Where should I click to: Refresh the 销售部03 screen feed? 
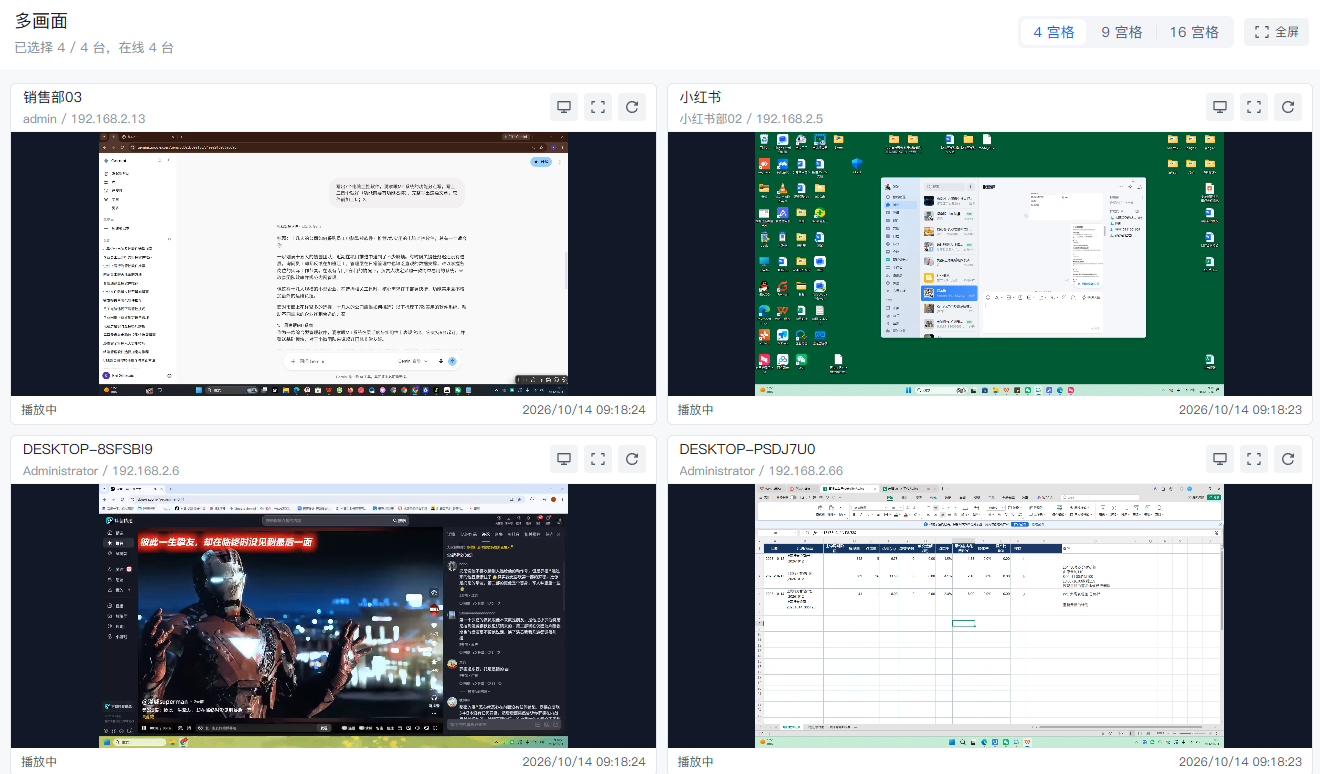click(x=632, y=107)
